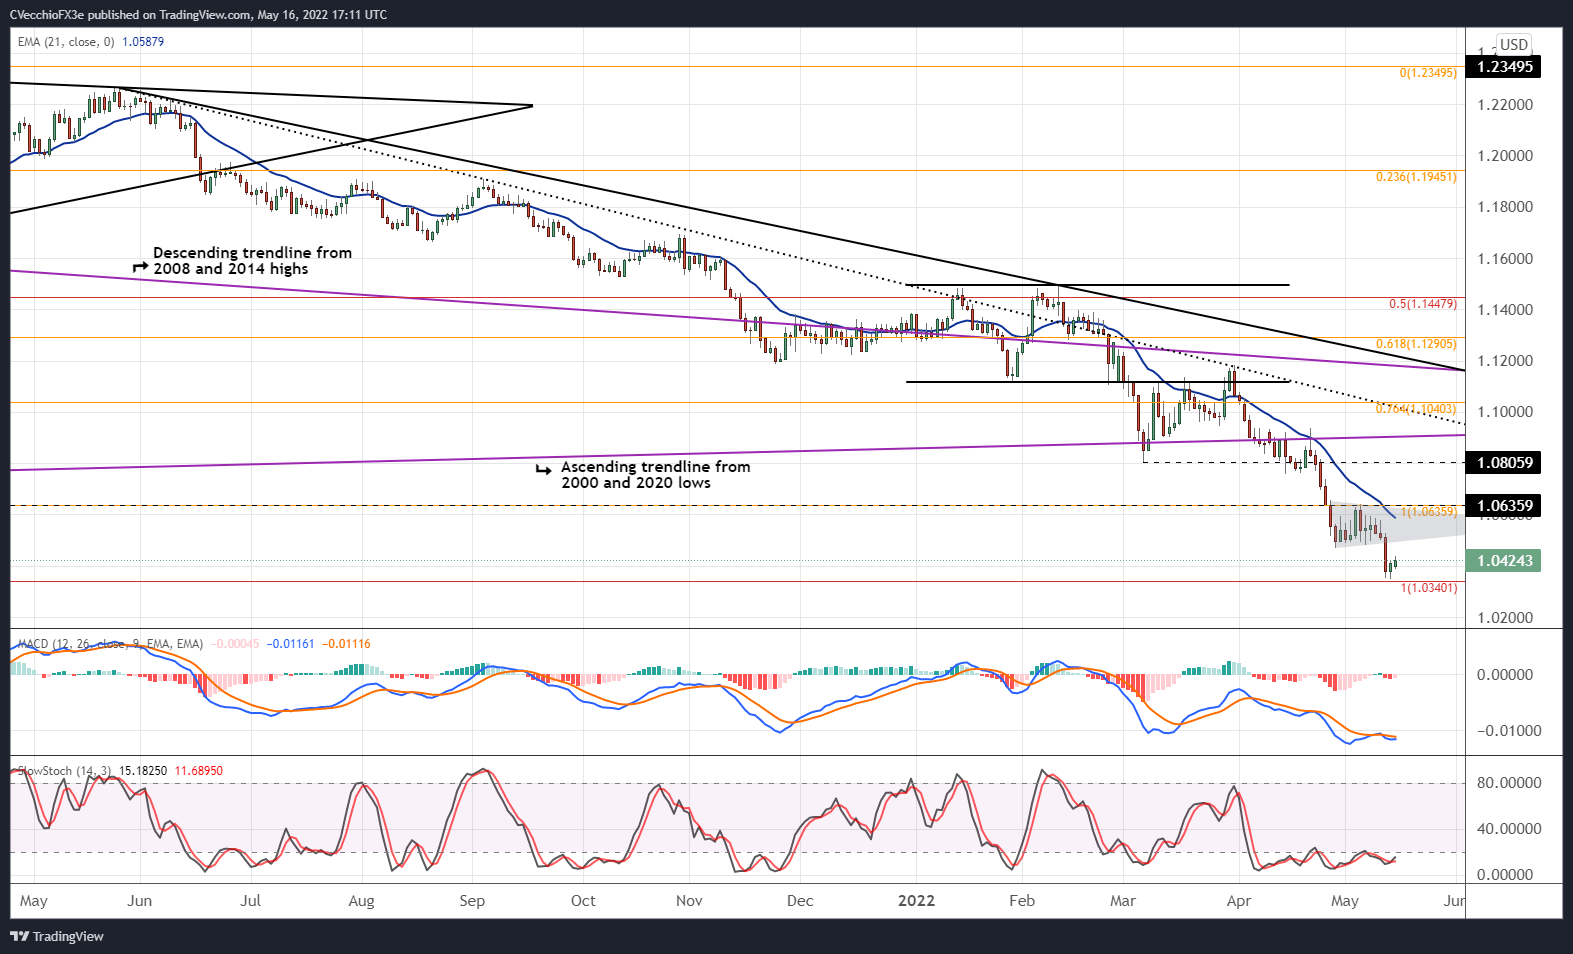1573x954 pixels.
Task: Select the red 1(1.03401) level label
Action: (1429, 588)
